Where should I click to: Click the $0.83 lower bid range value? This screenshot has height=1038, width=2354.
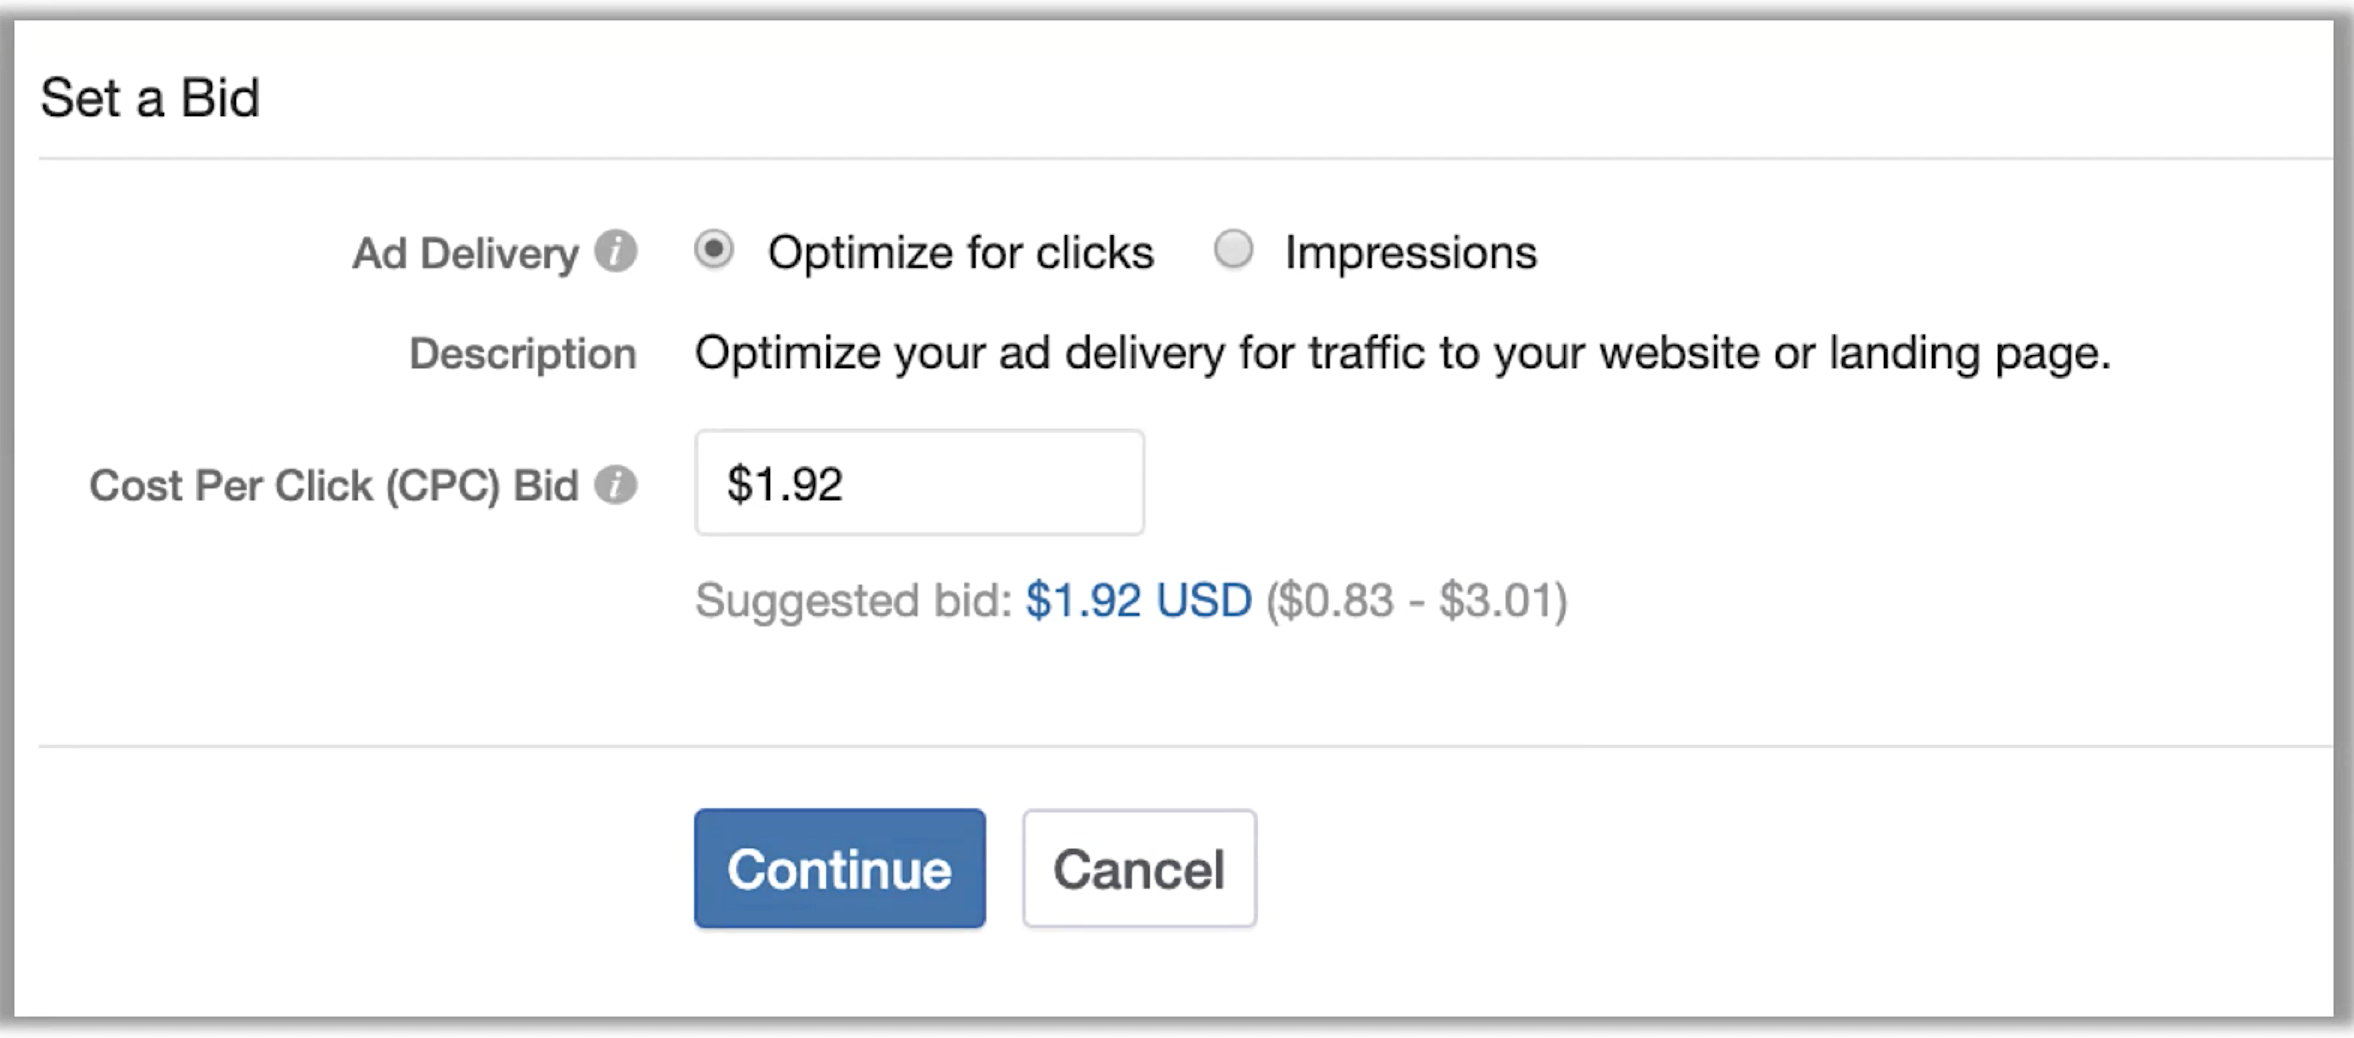1336,600
